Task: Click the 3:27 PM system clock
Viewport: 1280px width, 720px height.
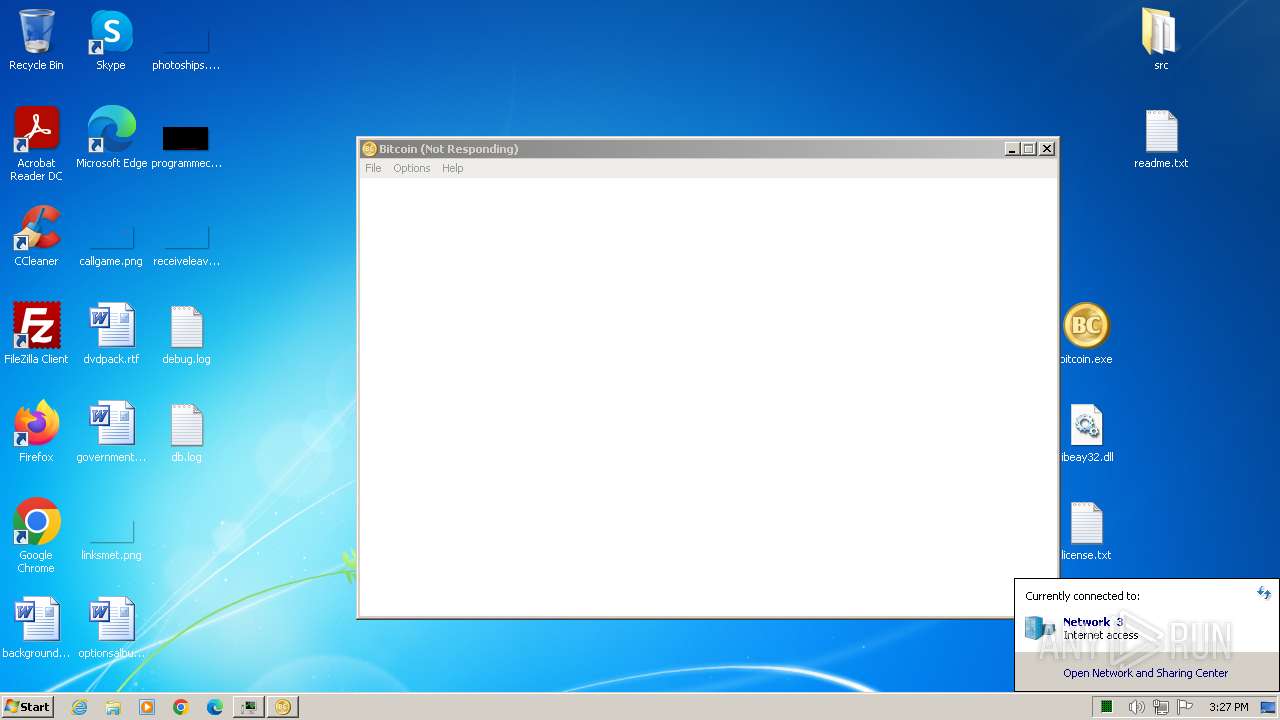Action: pos(1229,707)
